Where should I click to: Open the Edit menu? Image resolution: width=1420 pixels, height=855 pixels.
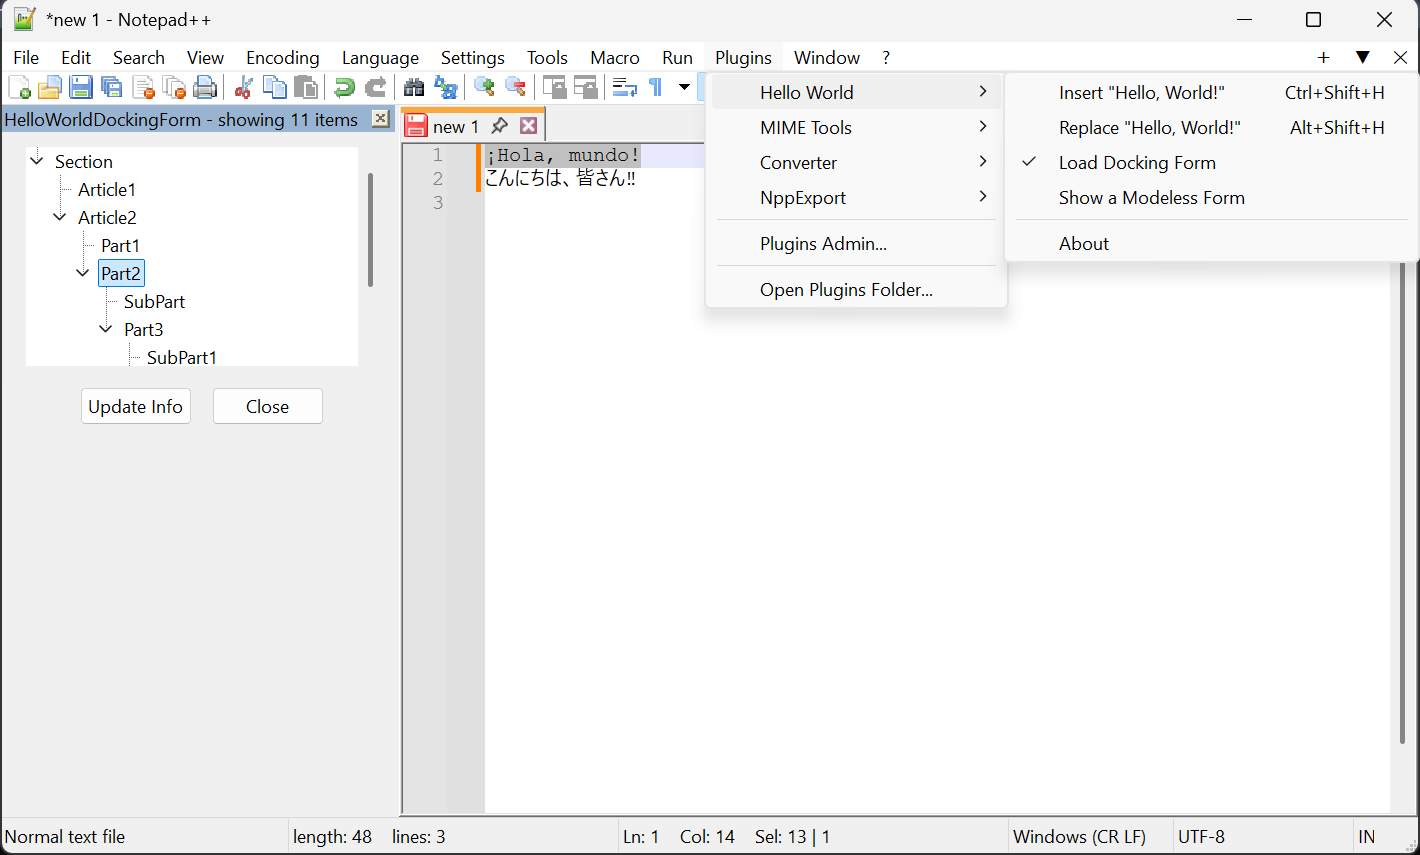pos(76,58)
